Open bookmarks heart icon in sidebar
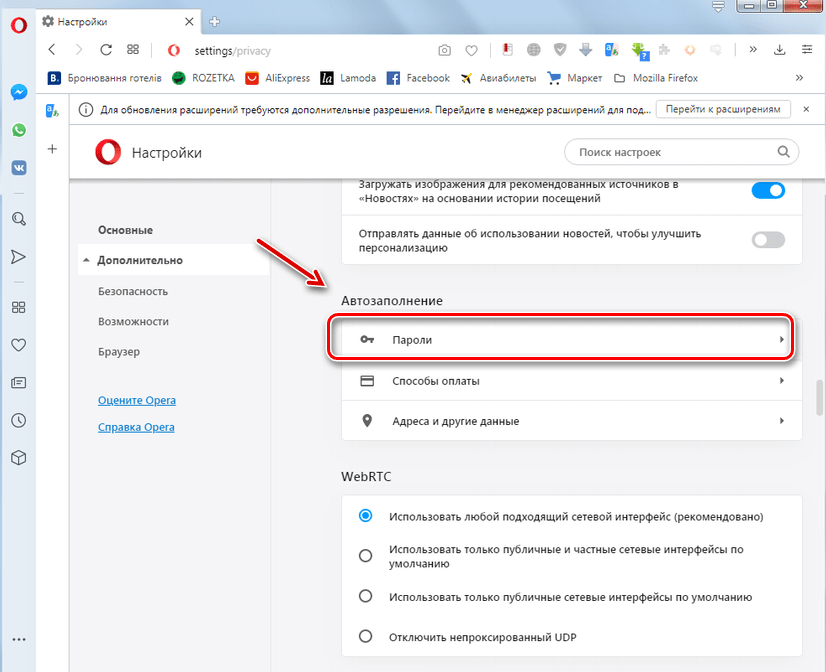 18,345
